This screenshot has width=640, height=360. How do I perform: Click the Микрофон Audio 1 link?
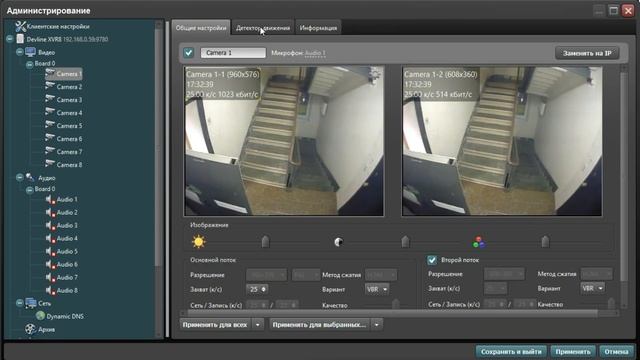tap(315, 53)
